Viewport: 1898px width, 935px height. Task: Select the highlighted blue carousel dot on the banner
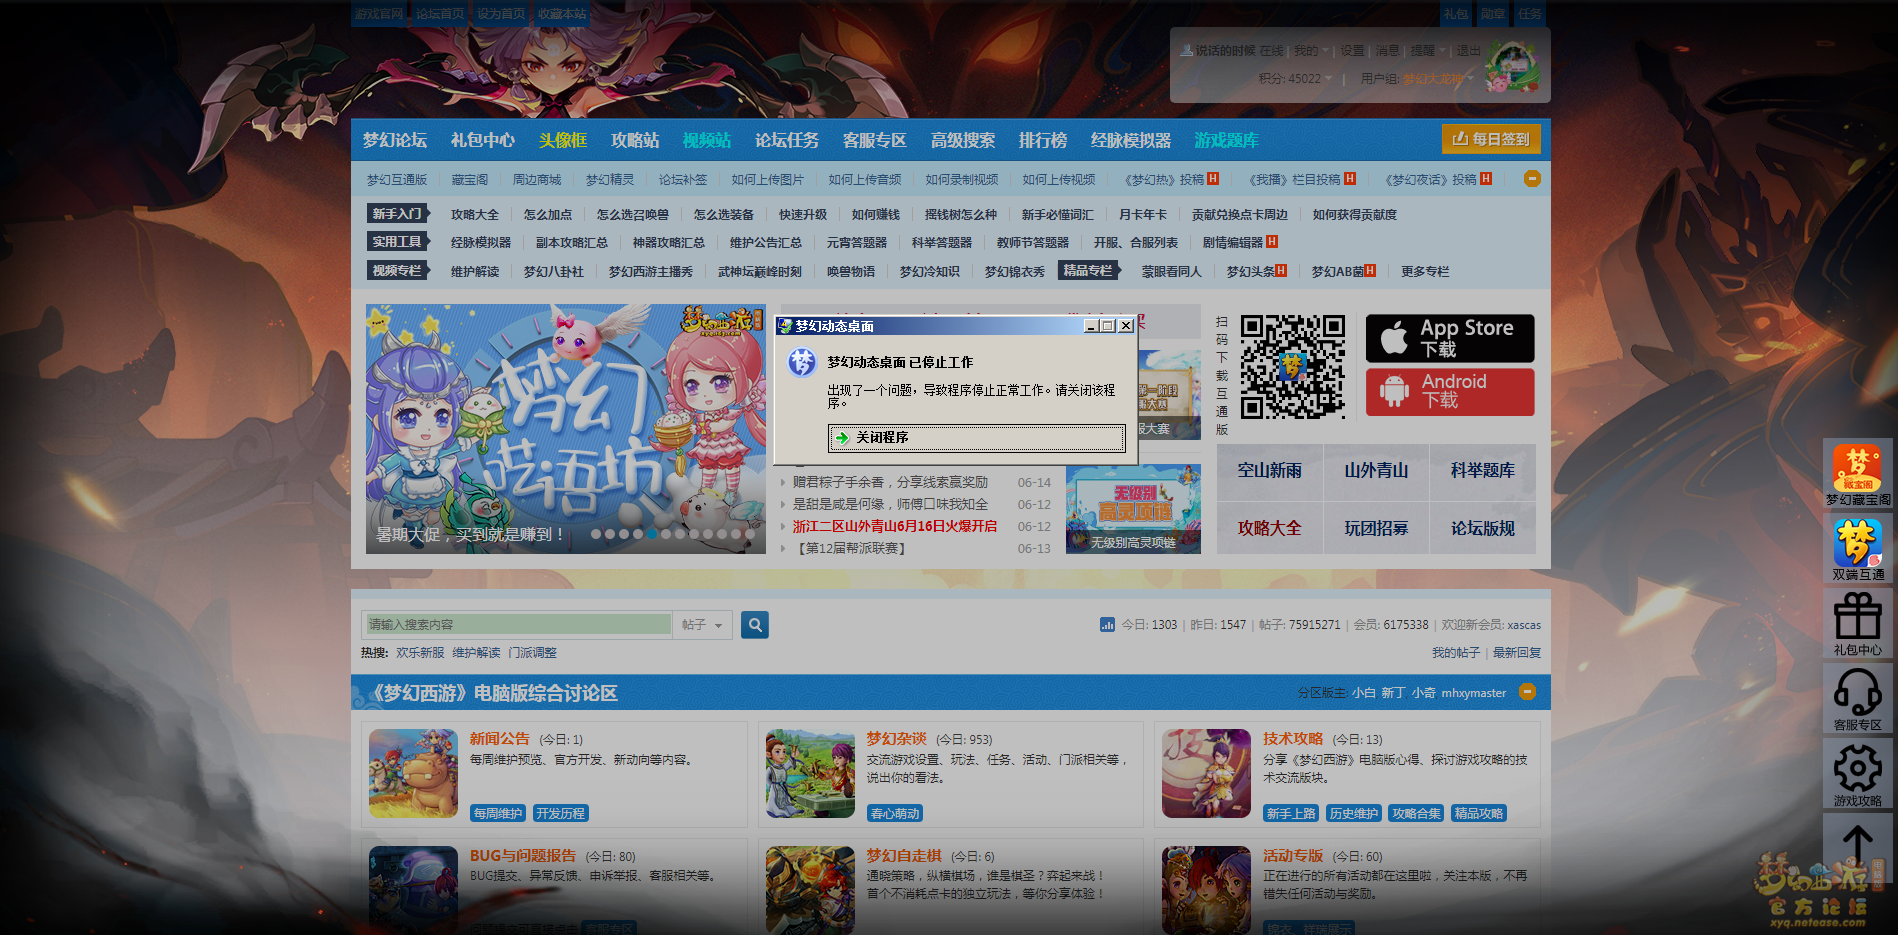[x=652, y=534]
